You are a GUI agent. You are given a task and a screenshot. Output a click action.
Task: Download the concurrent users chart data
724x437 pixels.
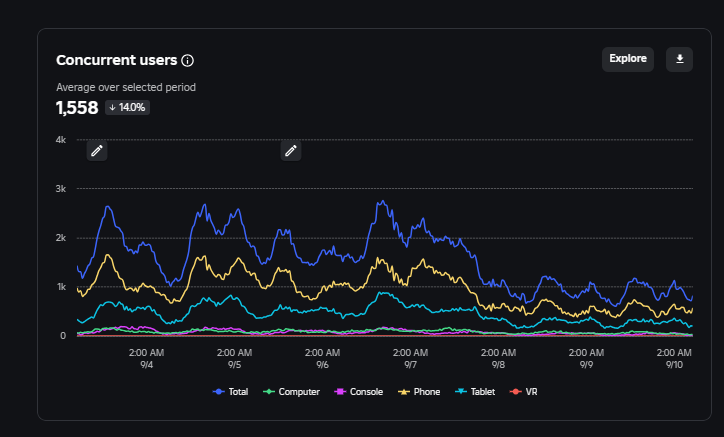click(x=679, y=59)
